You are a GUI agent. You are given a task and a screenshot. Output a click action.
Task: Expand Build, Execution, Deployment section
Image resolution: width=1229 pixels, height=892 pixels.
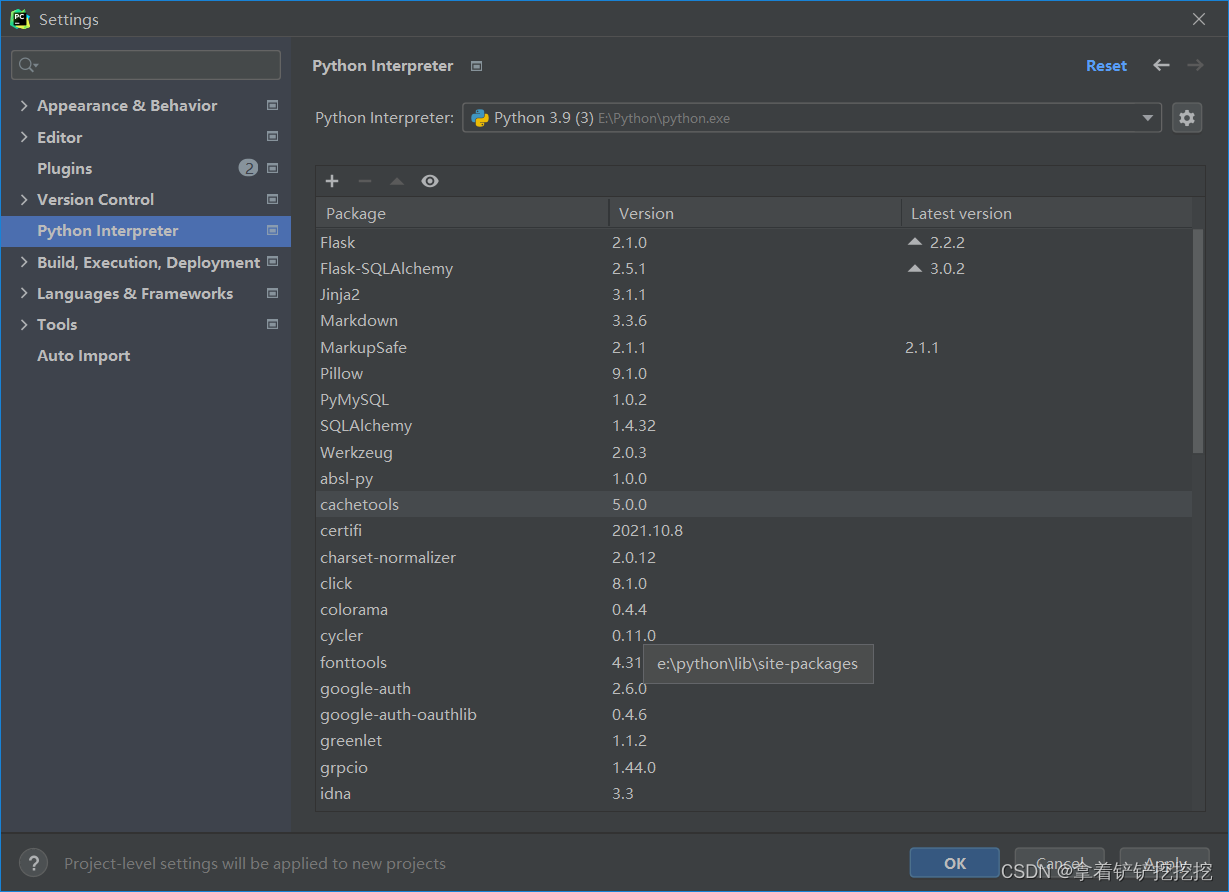[x=24, y=262]
